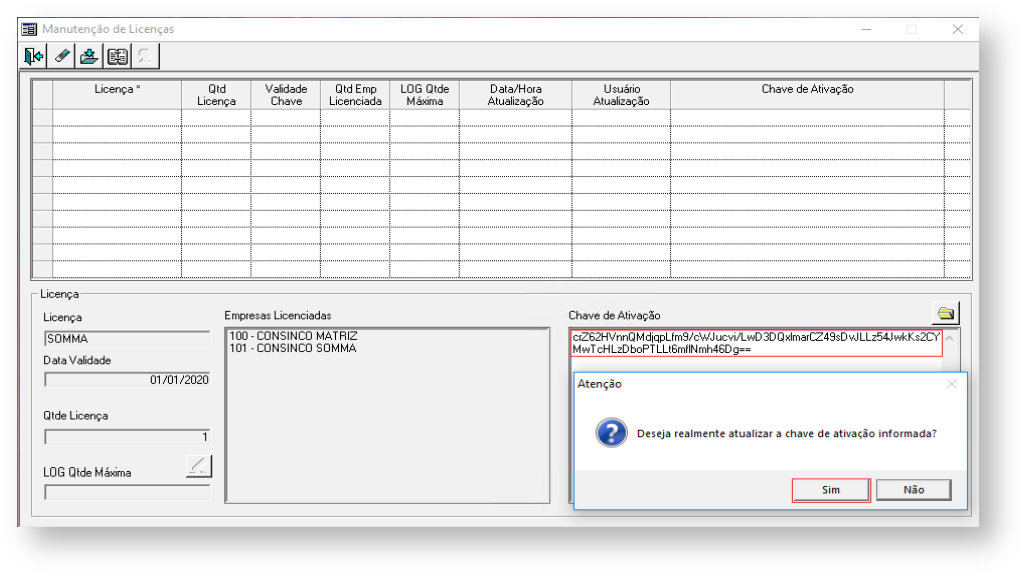Click the Data Validade field 01/01/2020
Screen dimensions: 1027x575
127,380
